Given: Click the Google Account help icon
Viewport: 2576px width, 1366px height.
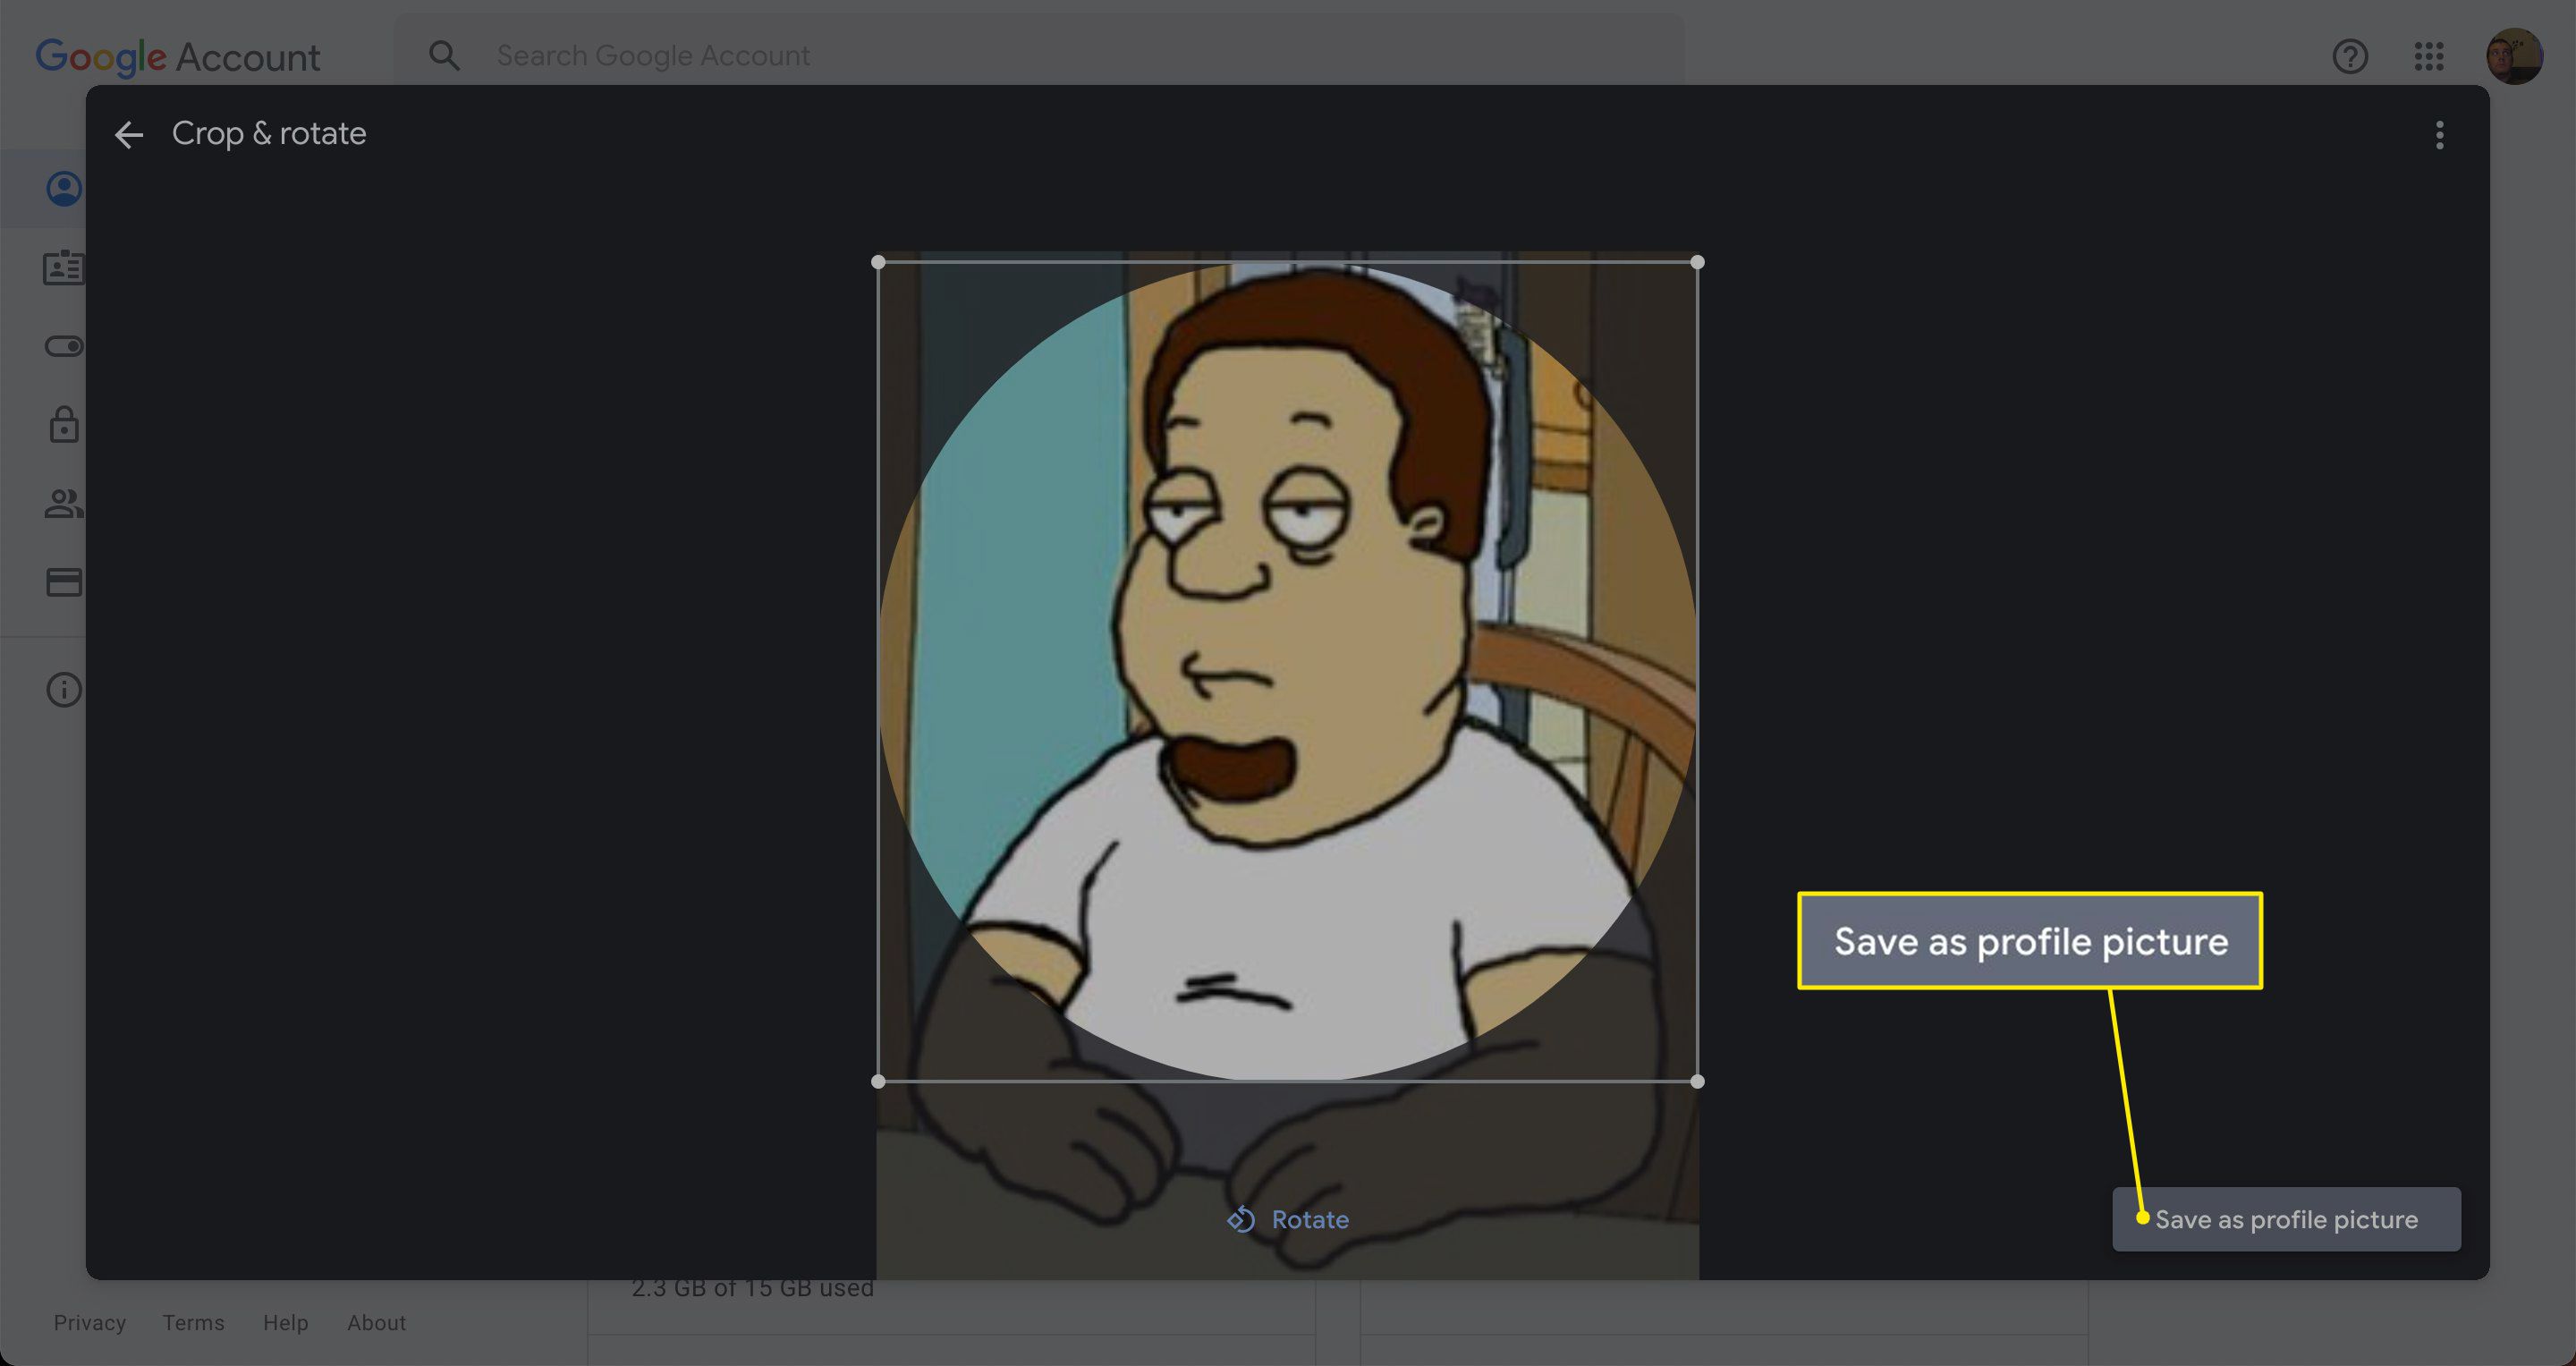Looking at the screenshot, I should pyautogui.click(x=2350, y=55).
